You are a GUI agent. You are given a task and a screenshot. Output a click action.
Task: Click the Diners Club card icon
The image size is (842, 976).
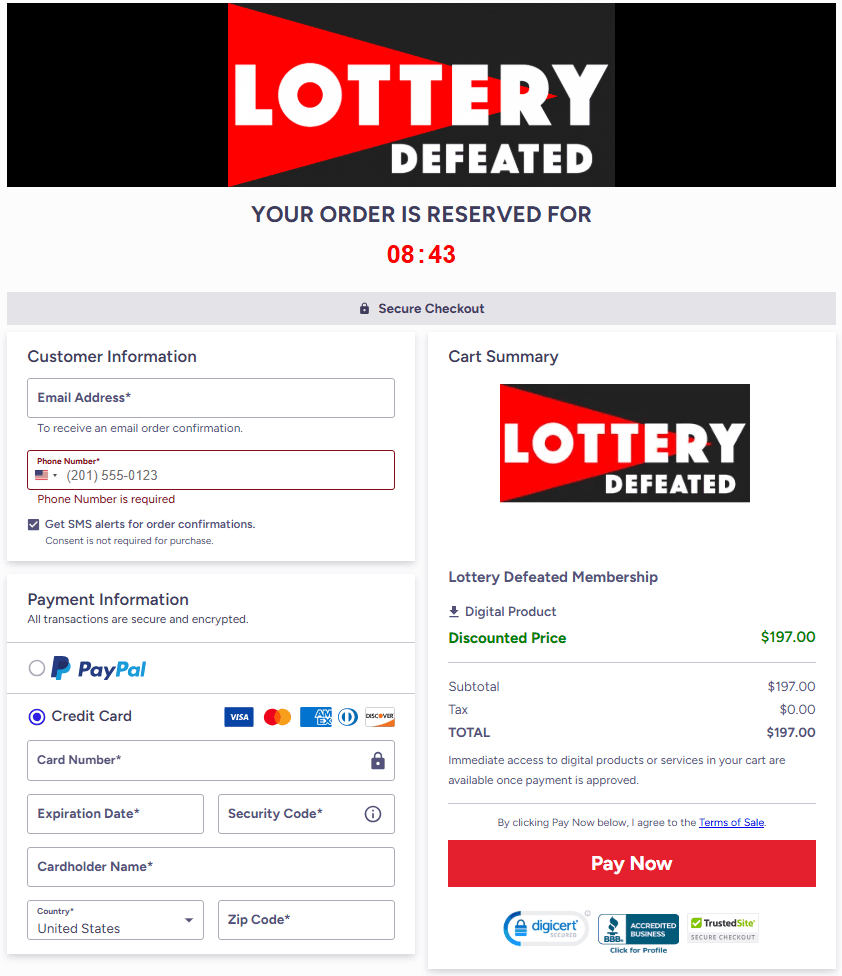point(347,717)
